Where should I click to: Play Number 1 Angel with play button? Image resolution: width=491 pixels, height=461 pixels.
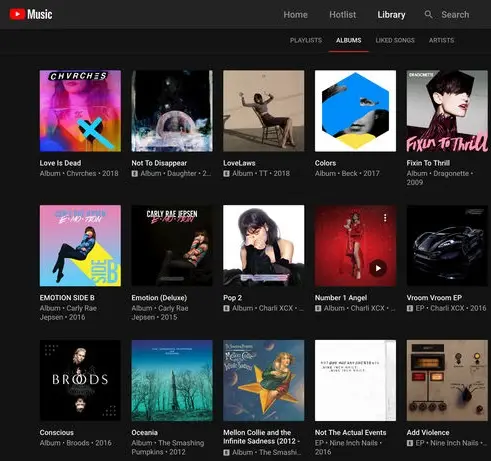click(x=378, y=268)
